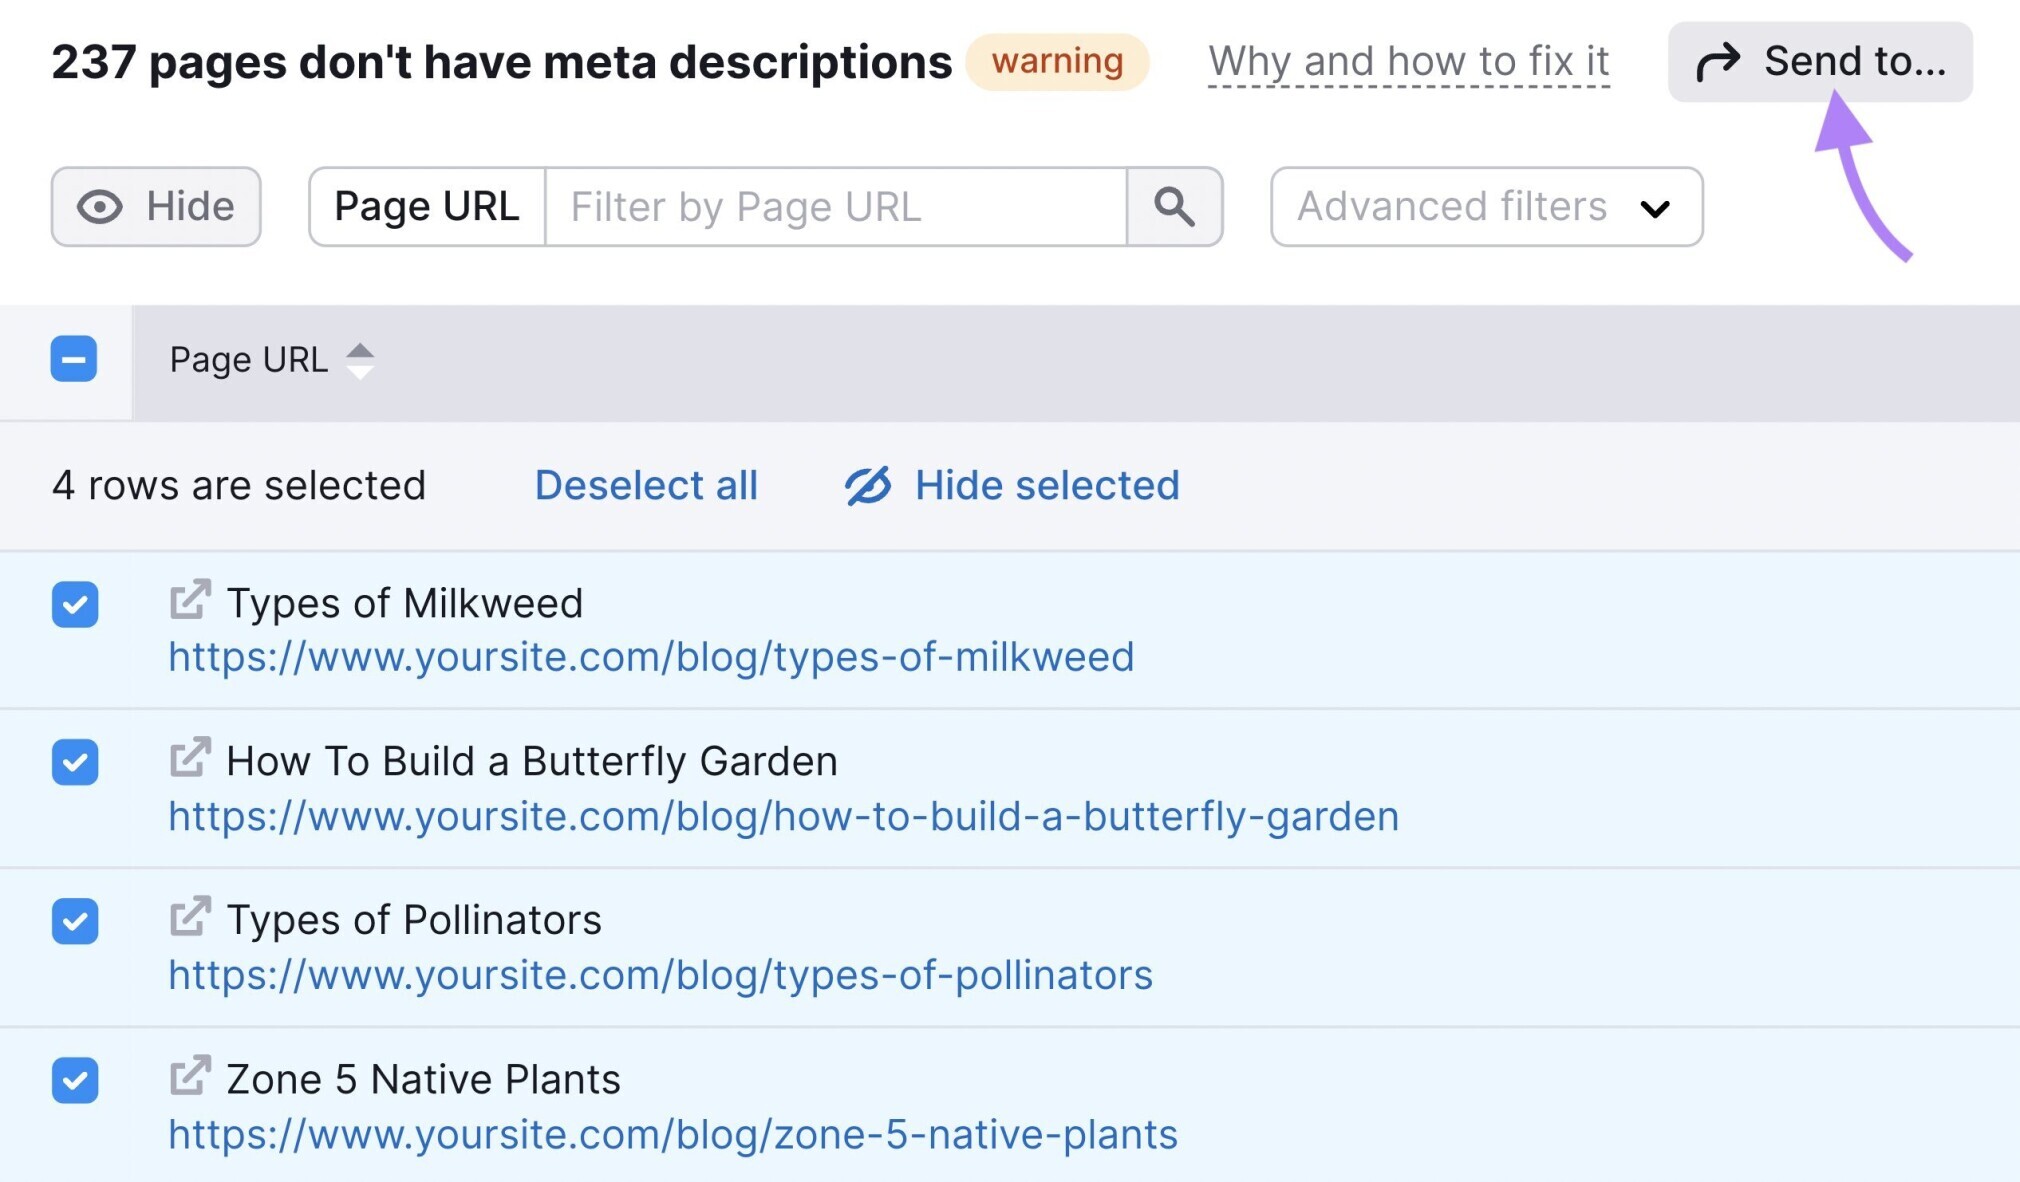This screenshot has width=2020, height=1182.
Task: Uncheck the Types of Milkweed row
Action: pyautogui.click(x=75, y=604)
